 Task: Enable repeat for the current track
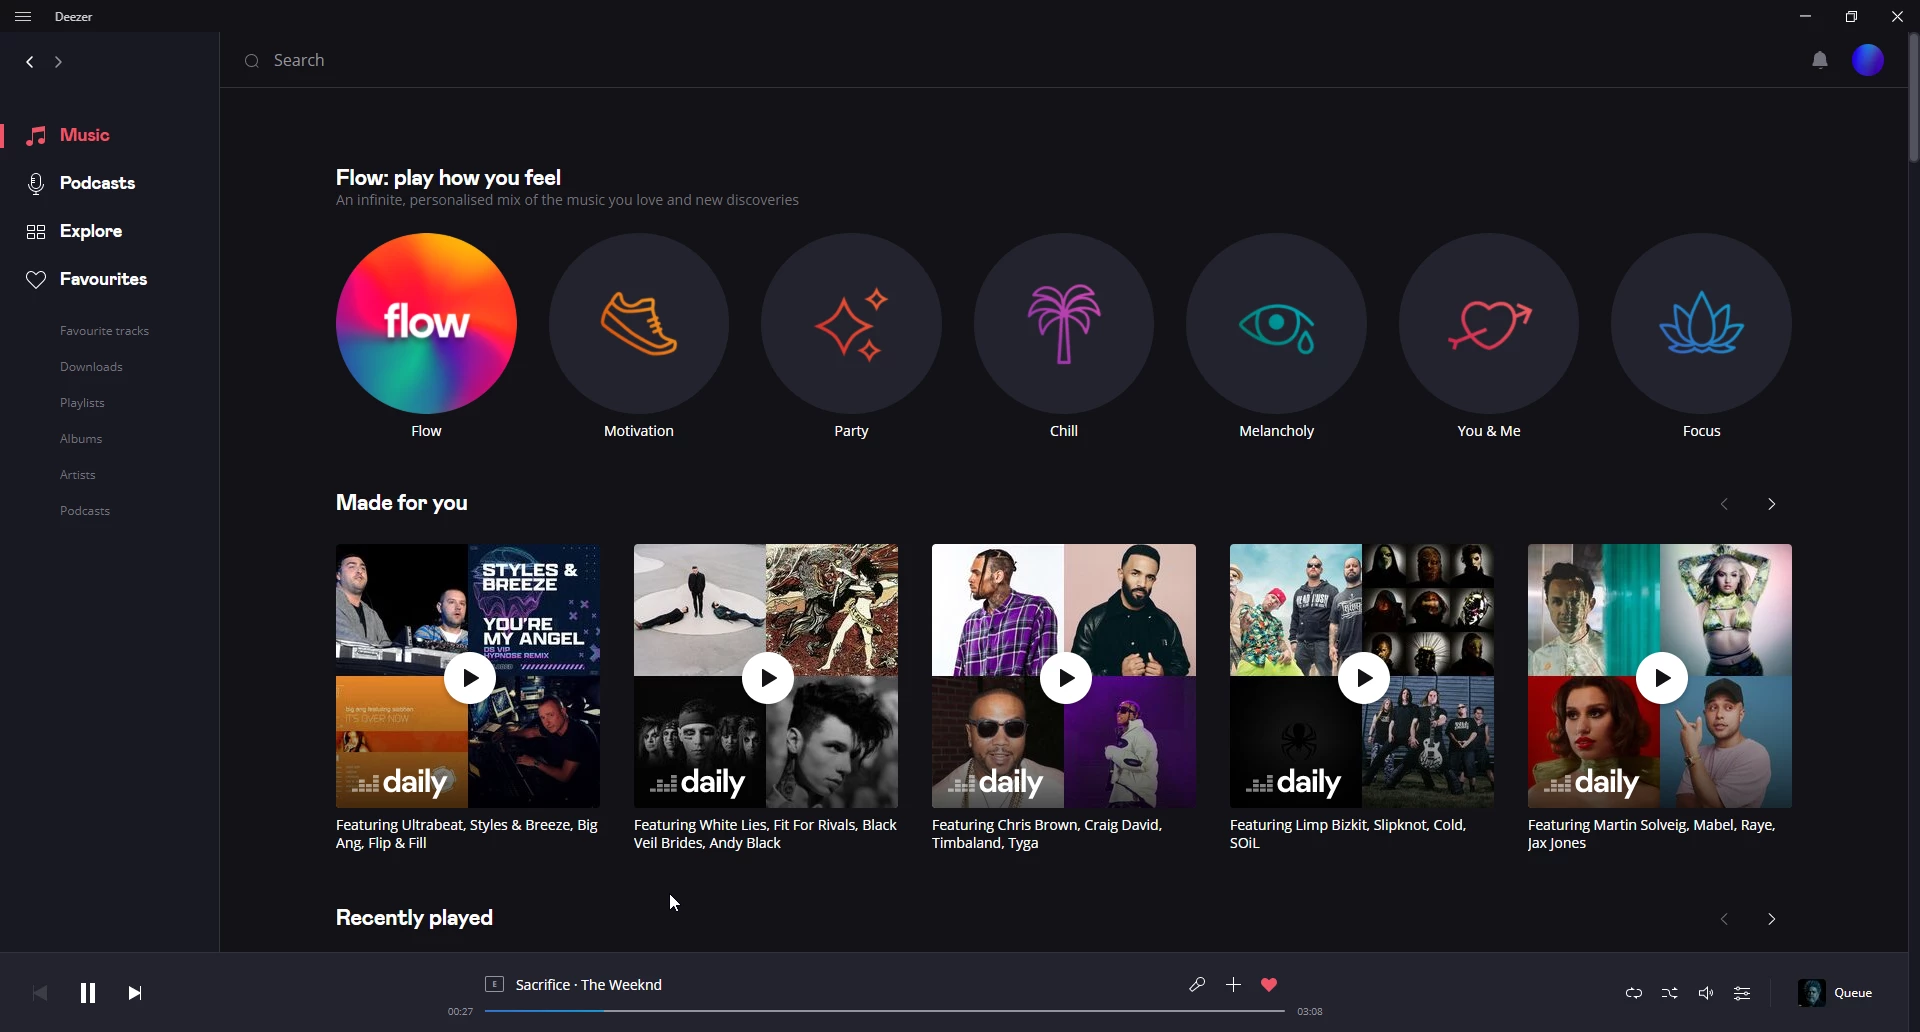(x=1634, y=992)
